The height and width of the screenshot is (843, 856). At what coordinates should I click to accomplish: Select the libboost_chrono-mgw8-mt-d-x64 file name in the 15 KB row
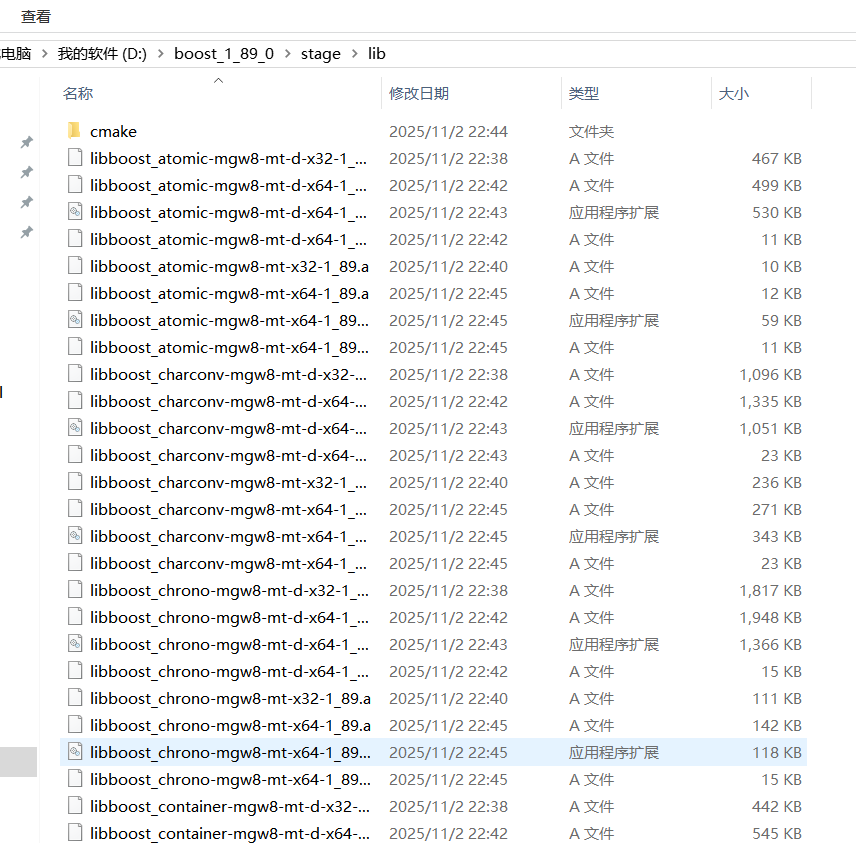click(230, 672)
